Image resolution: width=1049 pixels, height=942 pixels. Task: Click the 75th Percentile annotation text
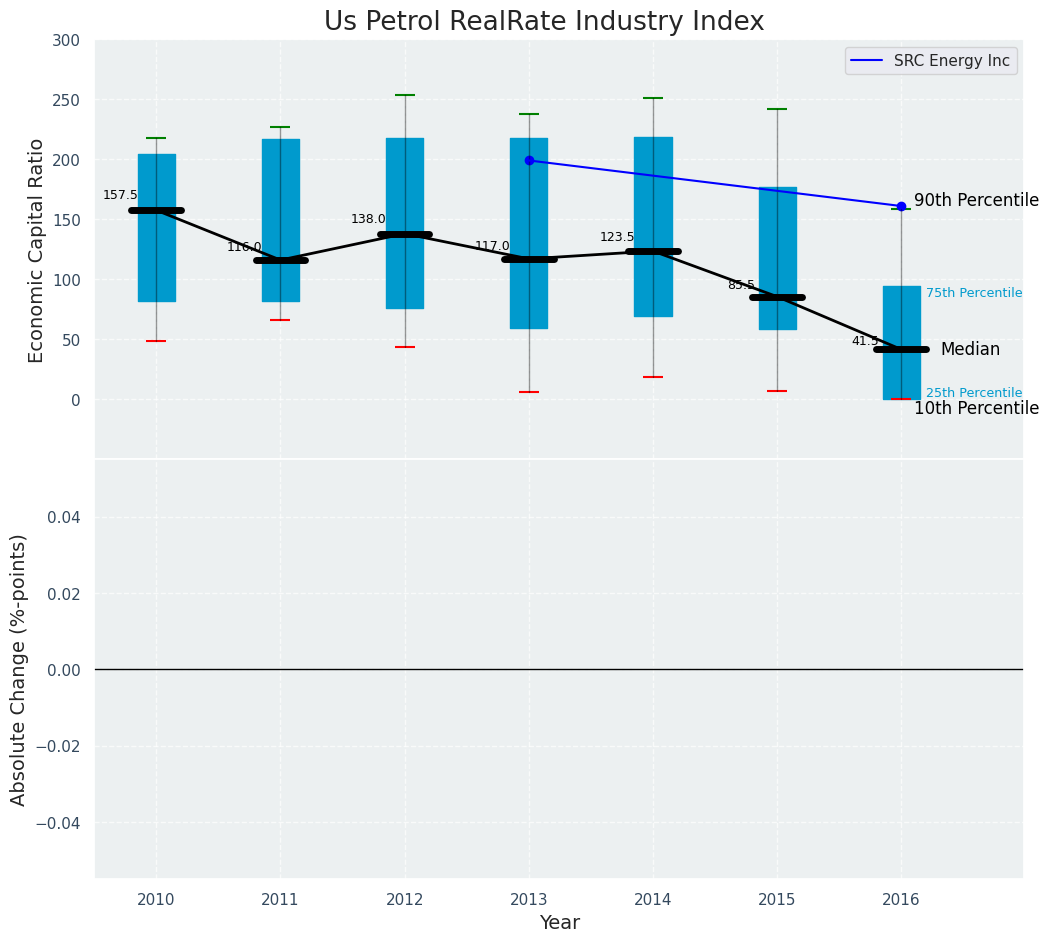coord(973,293)
